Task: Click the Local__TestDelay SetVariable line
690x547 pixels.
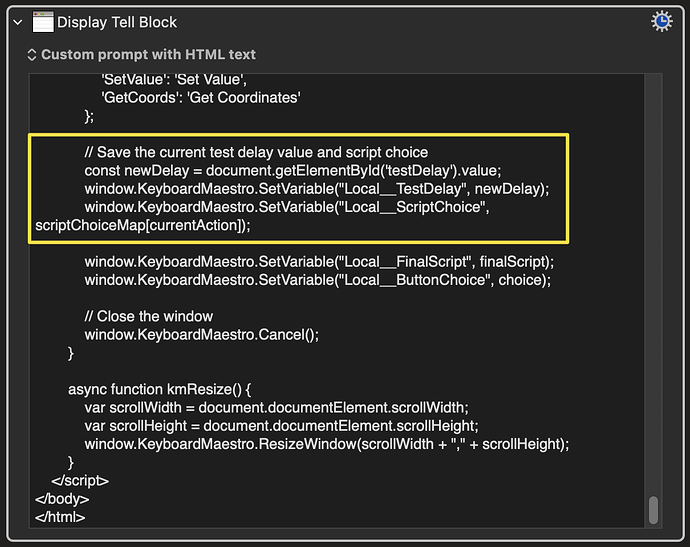Action: 317,189
